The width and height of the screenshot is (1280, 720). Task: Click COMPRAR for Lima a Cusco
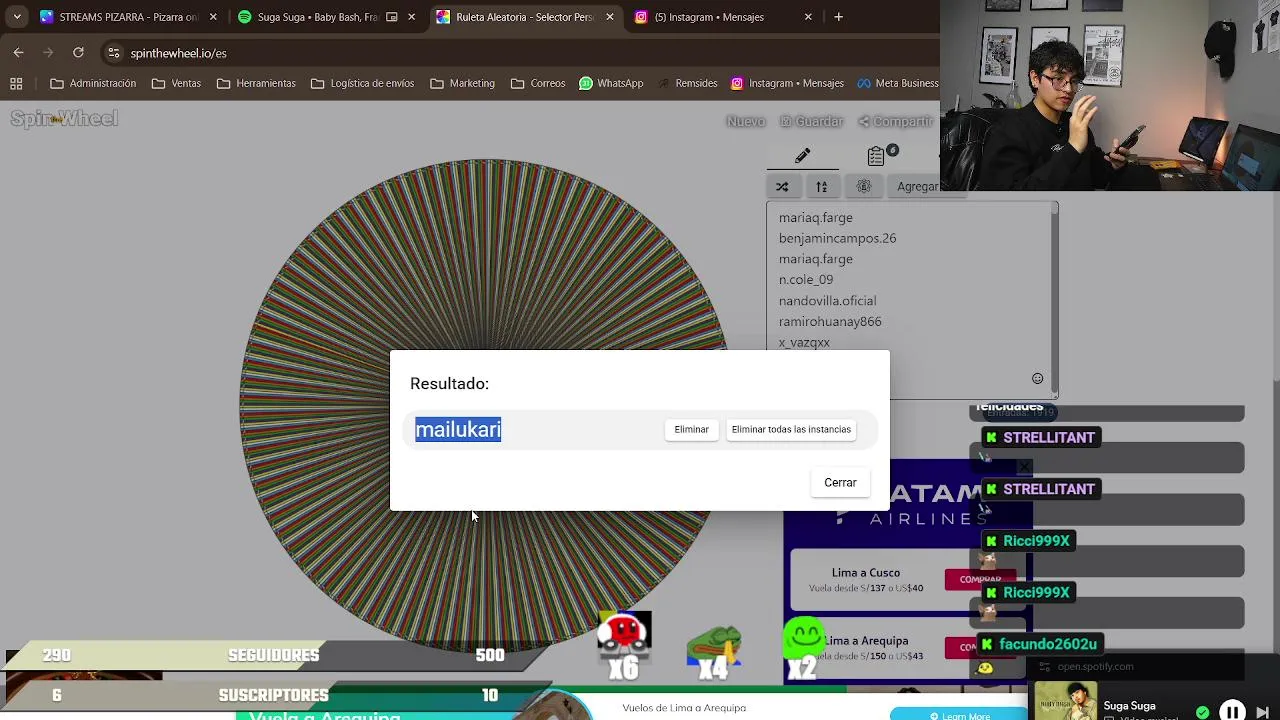980,579
